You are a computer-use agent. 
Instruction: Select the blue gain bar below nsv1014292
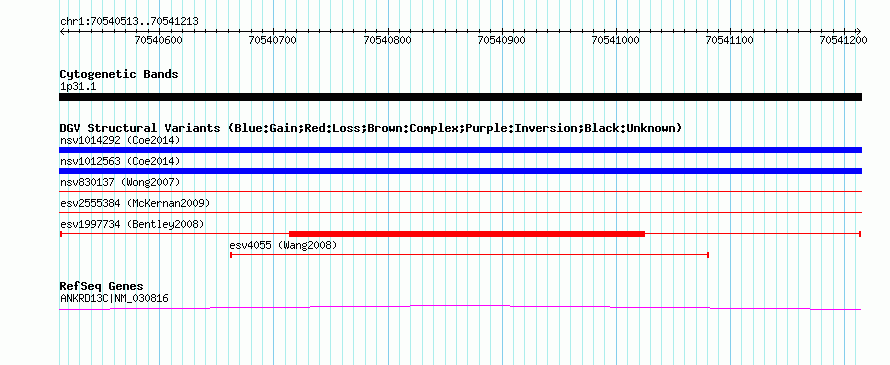point(460,150)
